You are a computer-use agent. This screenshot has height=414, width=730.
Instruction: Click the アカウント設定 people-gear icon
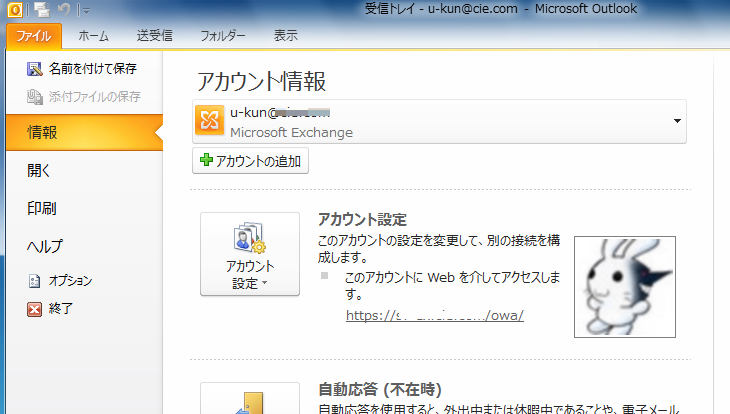(250, 238)
